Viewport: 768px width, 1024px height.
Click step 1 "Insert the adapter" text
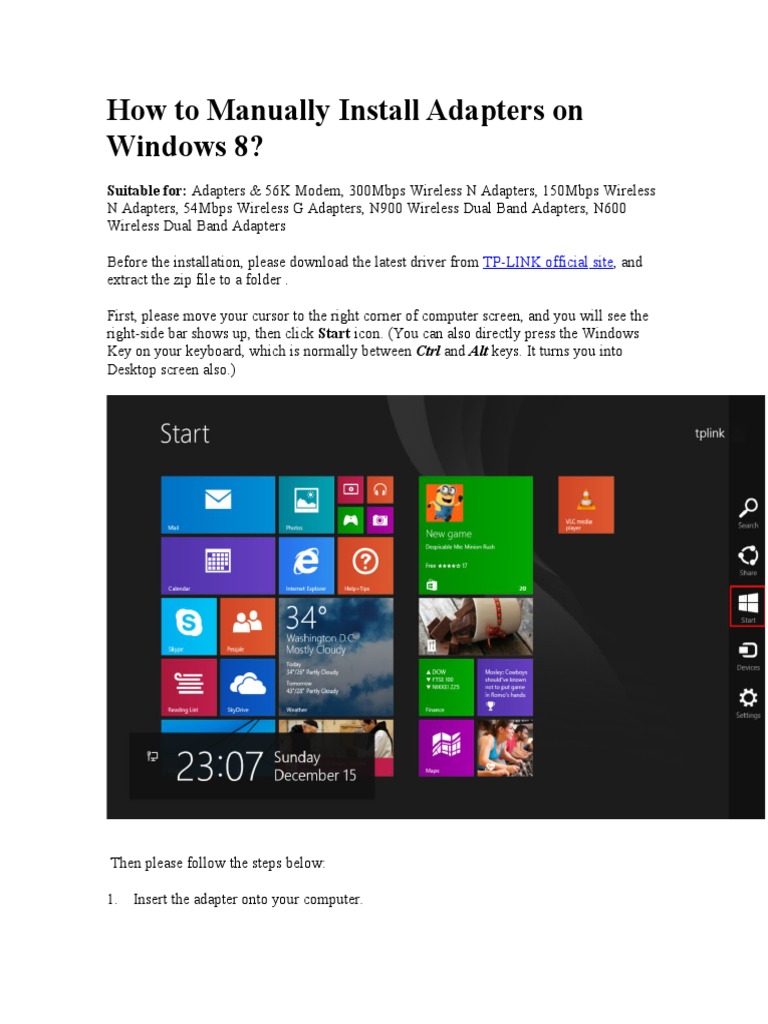click(x=248, y=899)
